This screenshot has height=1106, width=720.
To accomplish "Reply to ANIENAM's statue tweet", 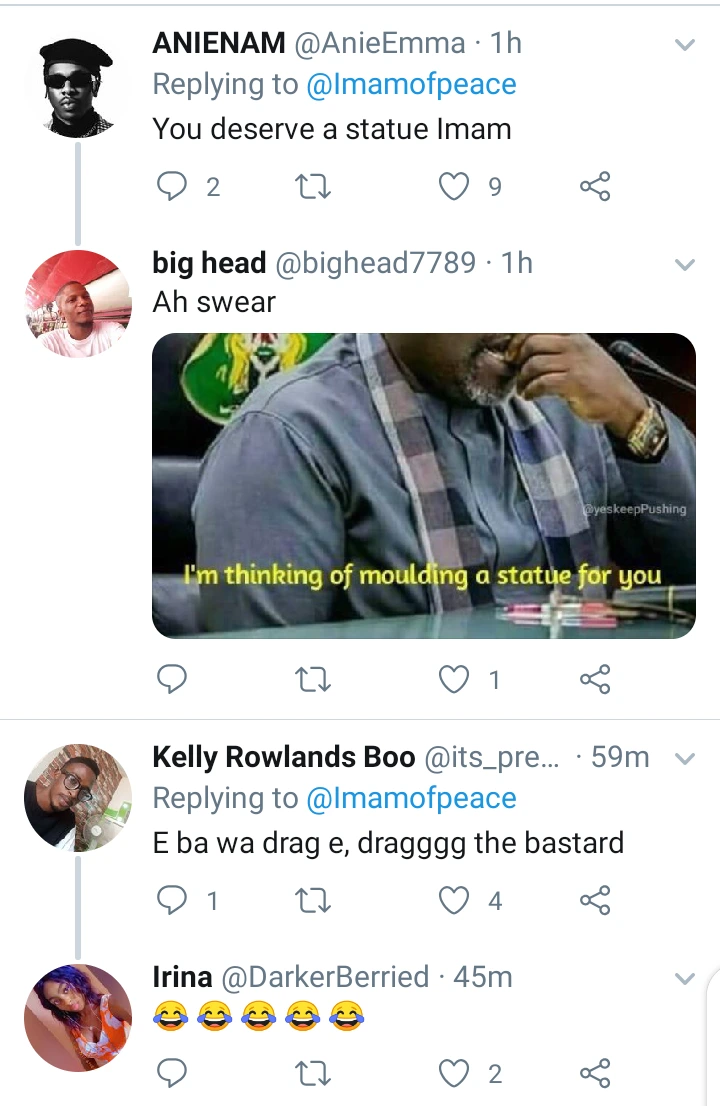I will pos(171,186).
